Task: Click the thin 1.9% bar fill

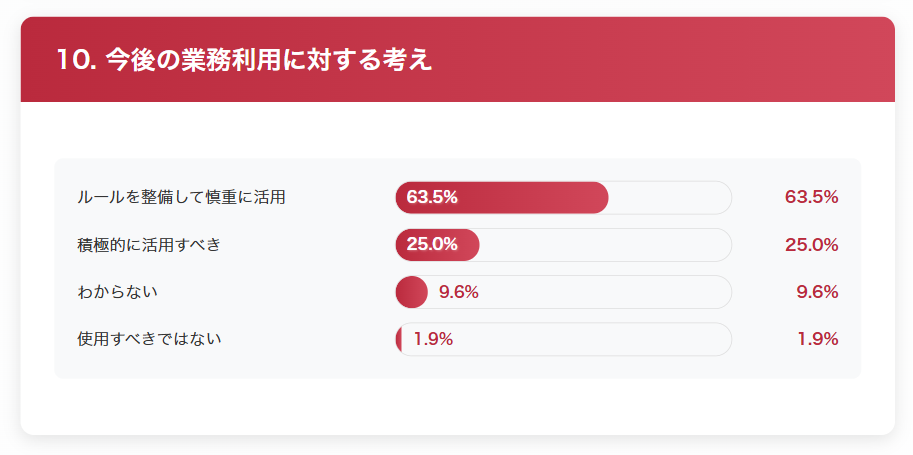Action: click(399, 339)
